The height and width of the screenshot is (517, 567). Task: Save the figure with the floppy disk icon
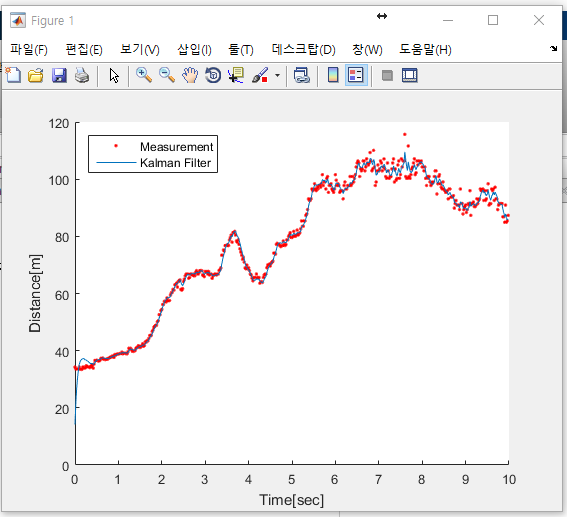[59, 76]
